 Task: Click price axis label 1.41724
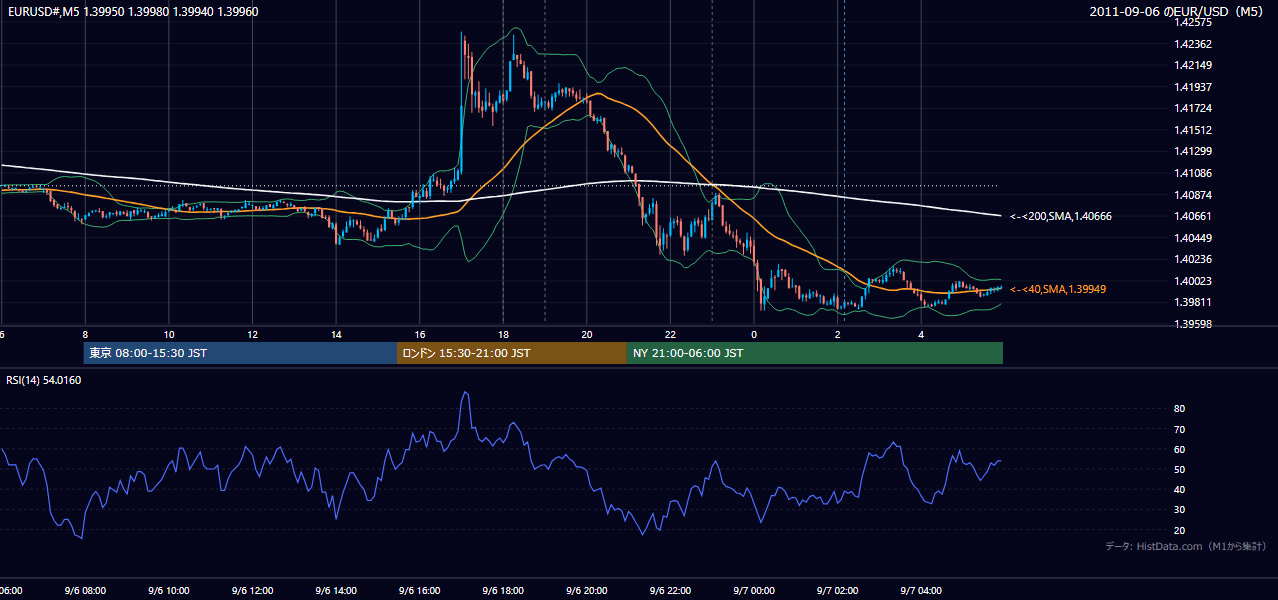click(x=1192, y=108)
